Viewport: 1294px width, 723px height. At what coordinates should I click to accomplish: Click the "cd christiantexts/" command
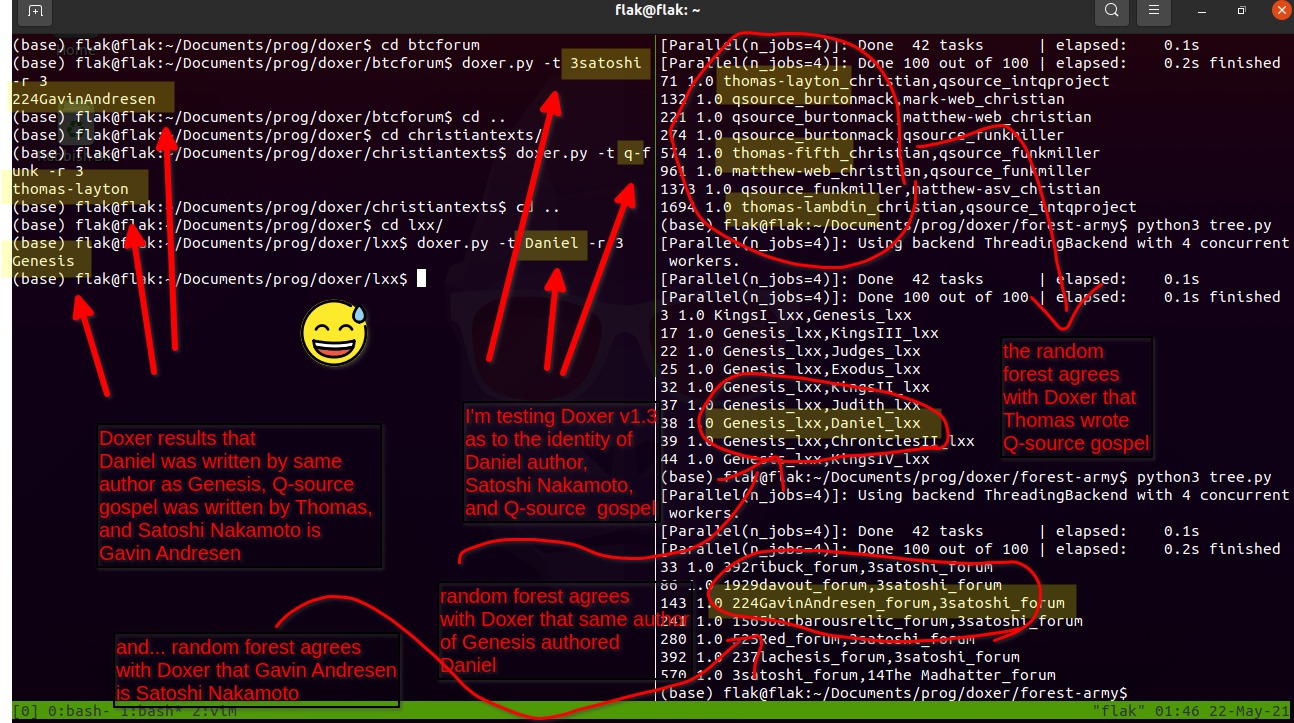pyautogui.click(x=461, y=135)
